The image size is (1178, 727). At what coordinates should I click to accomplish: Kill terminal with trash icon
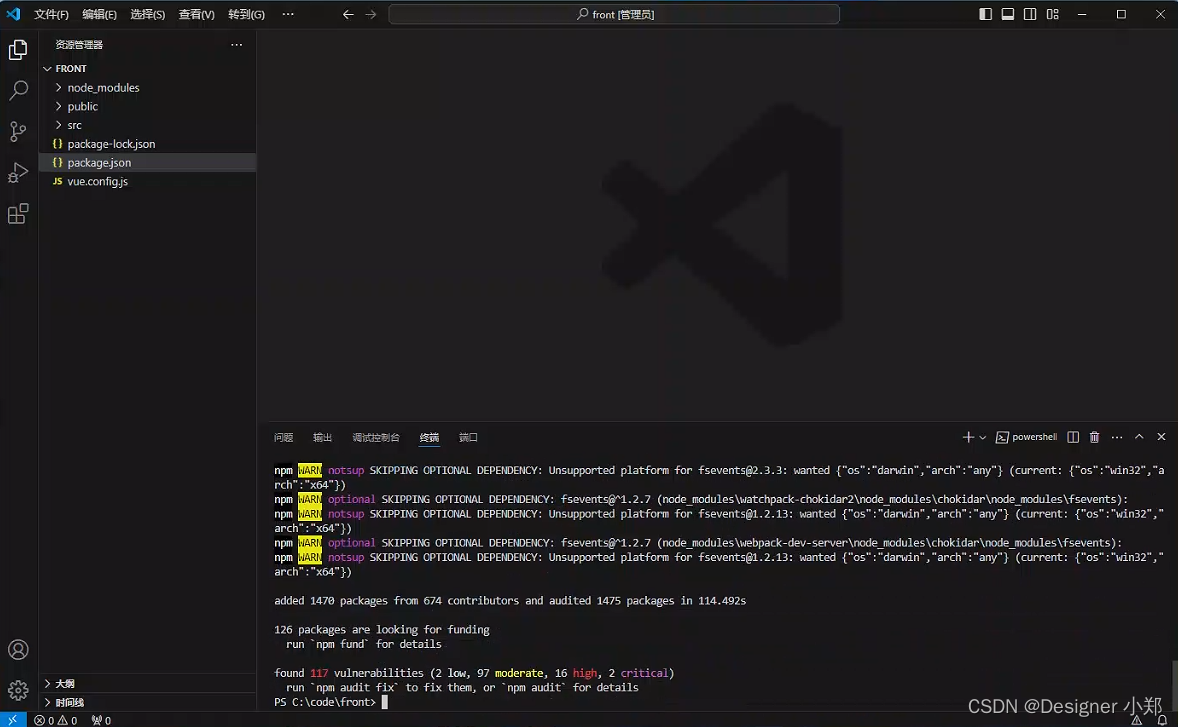click(1095, 437)
